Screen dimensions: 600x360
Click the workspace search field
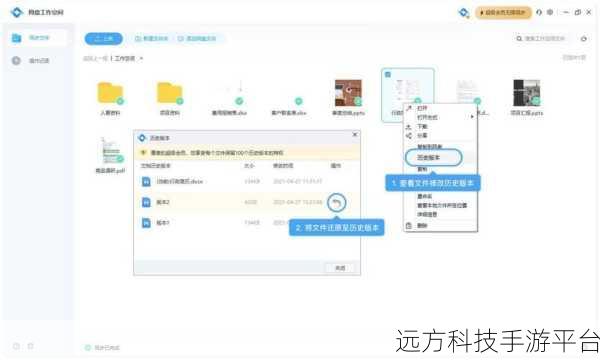pyautogui.click(x=541, y=39)
